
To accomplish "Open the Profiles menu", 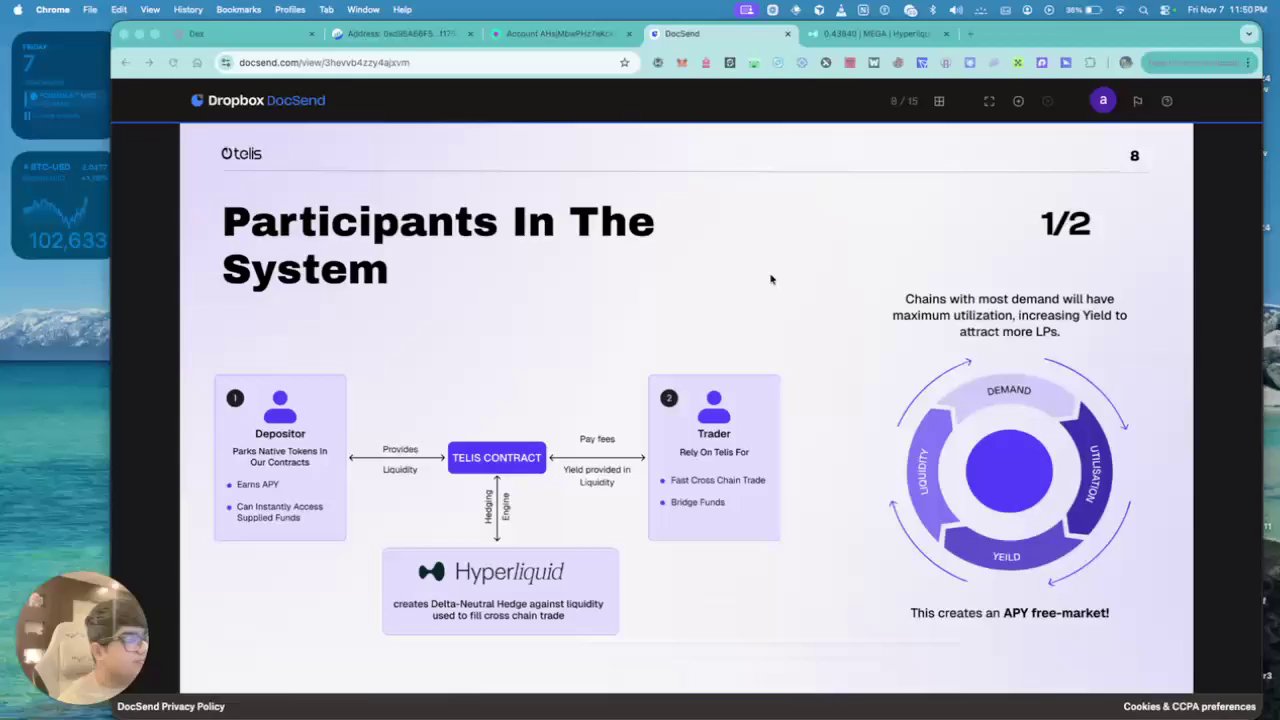I will (x=290, y=9).
